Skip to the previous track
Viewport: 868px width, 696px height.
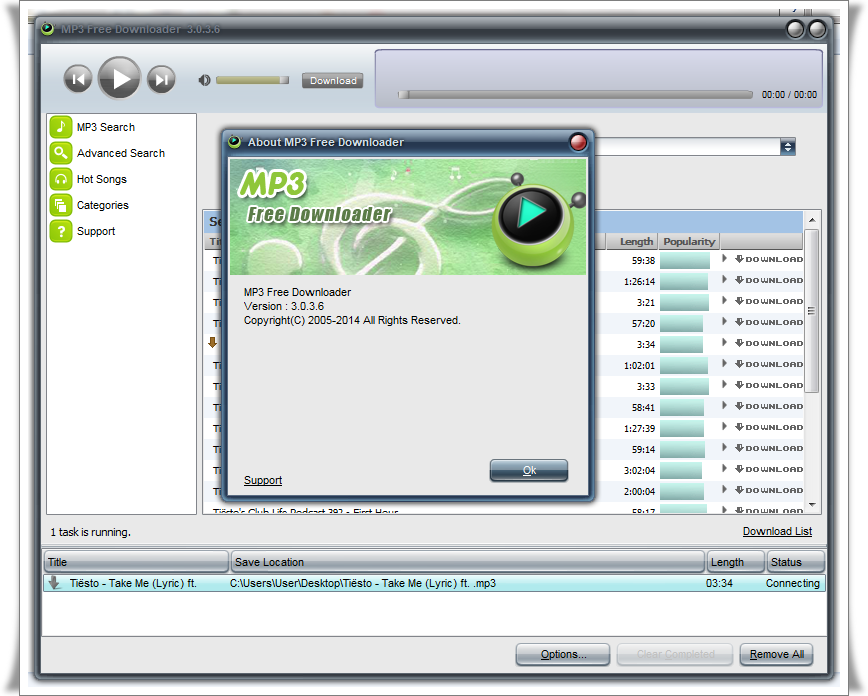(x=78, y=79)
